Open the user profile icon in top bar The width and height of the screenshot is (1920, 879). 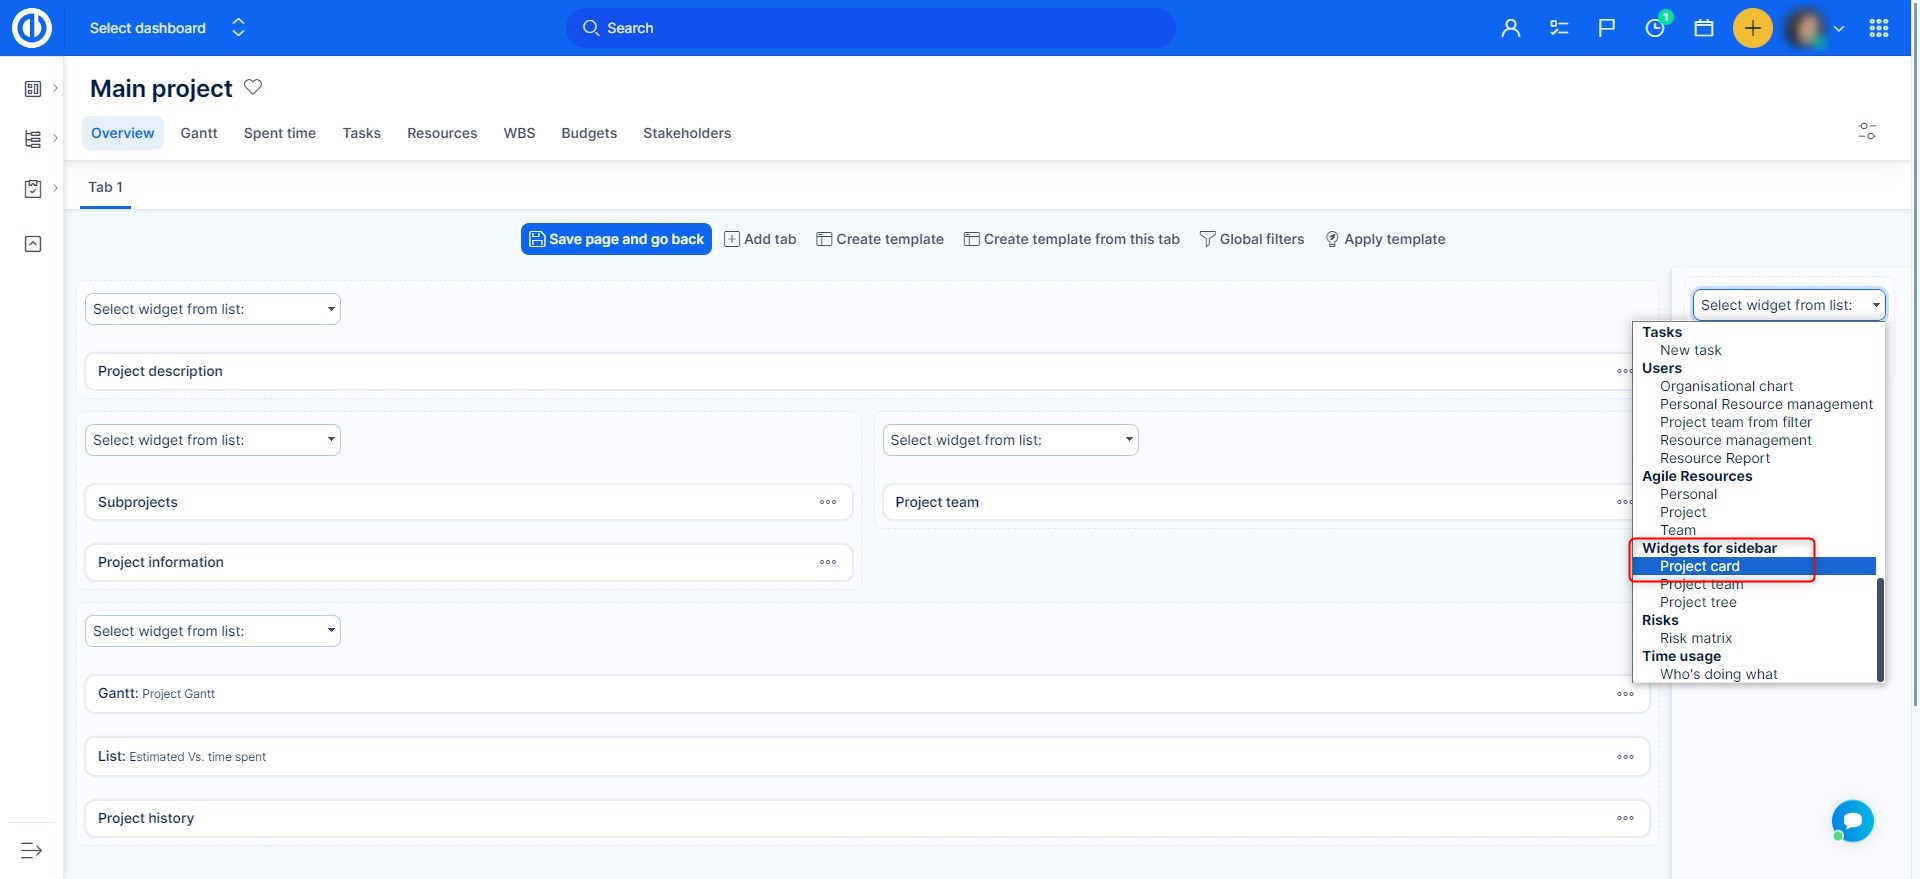pyautogui.click(x=1510, y=28)
